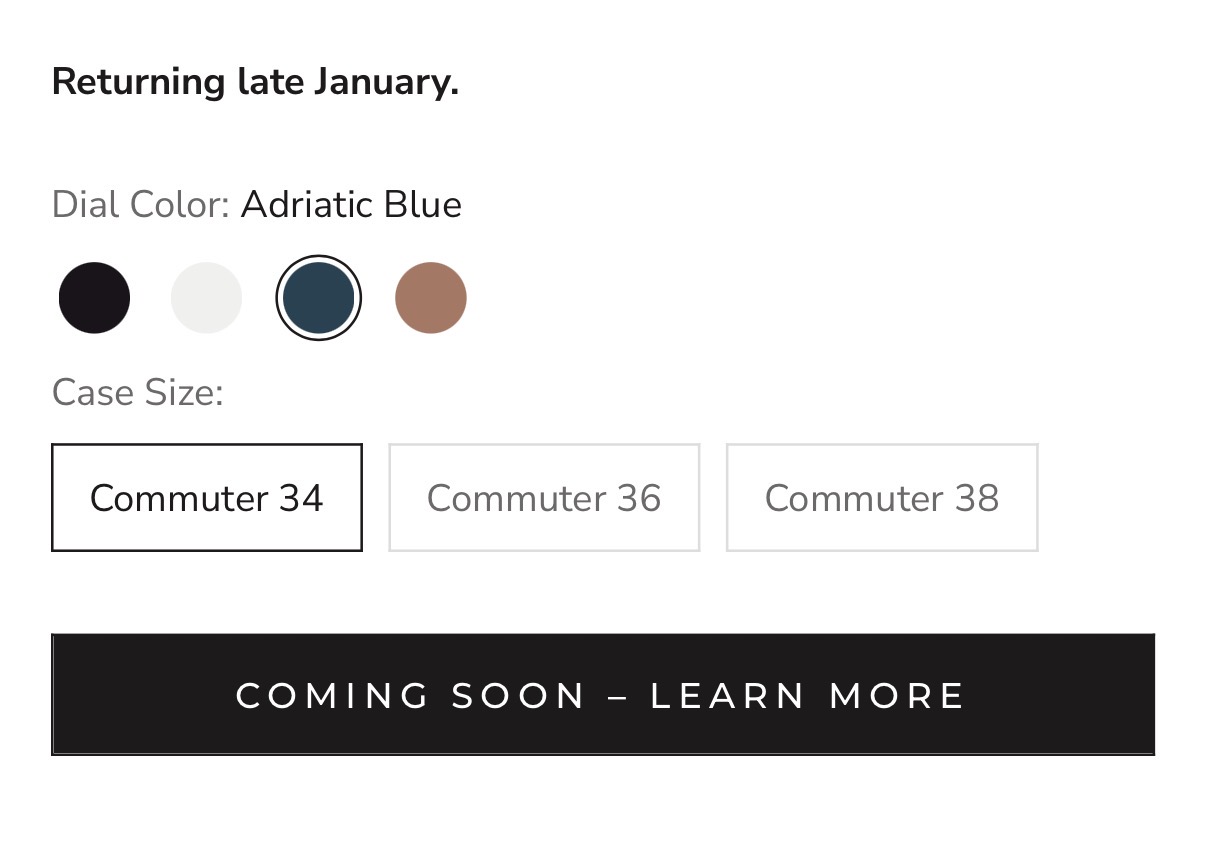Click the 'Returning late January.' notice text
1206x857 pixels.
pyautogui.click(x=255, y=81)
